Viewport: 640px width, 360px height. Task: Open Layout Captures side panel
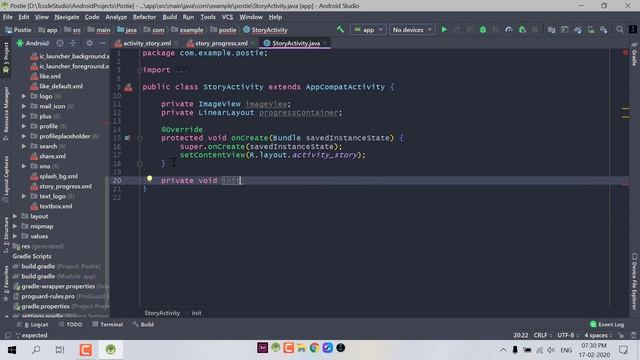point(6,179)
